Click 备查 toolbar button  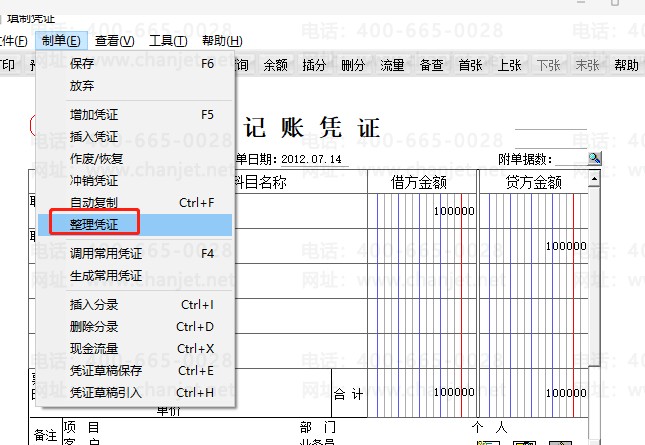[x=432, y=65]
